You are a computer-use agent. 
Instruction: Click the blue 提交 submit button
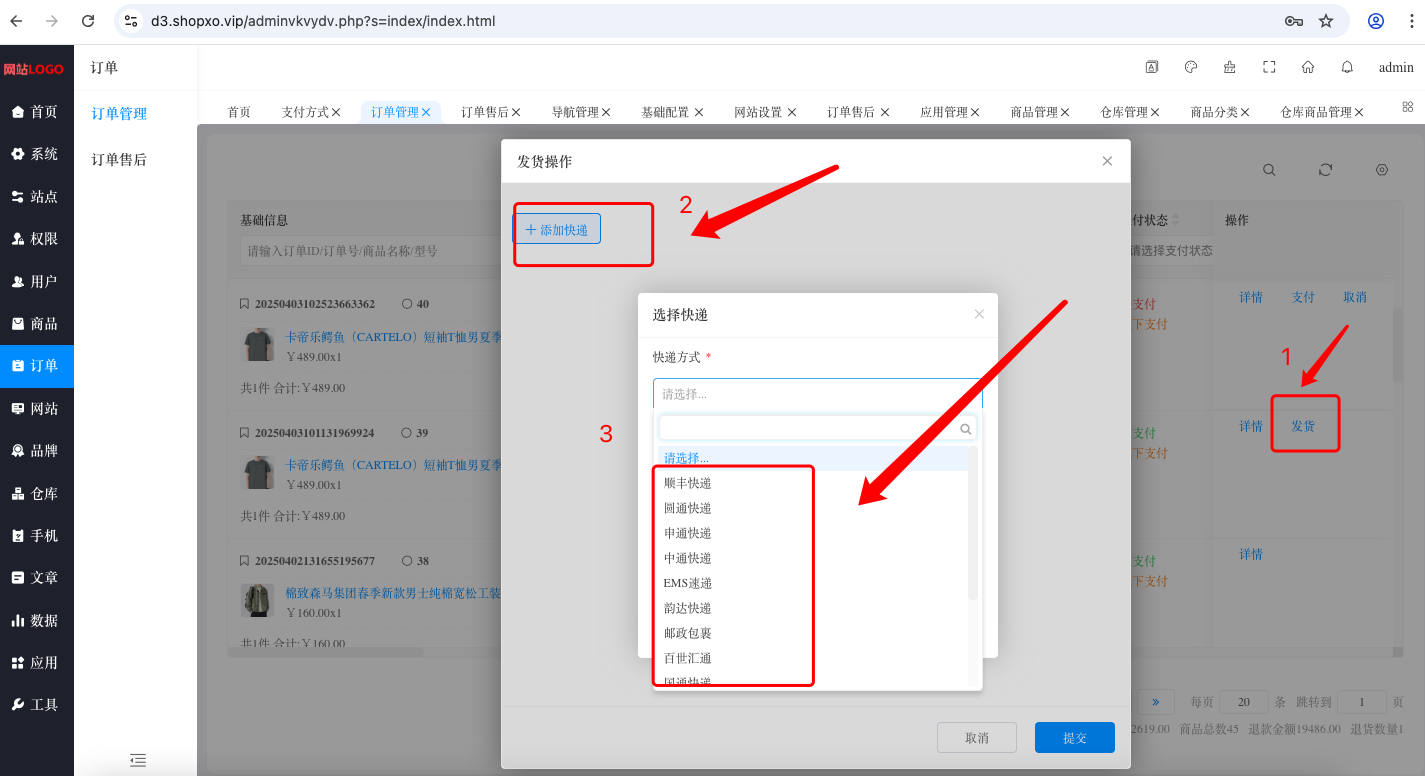(x=1075, y=738)
